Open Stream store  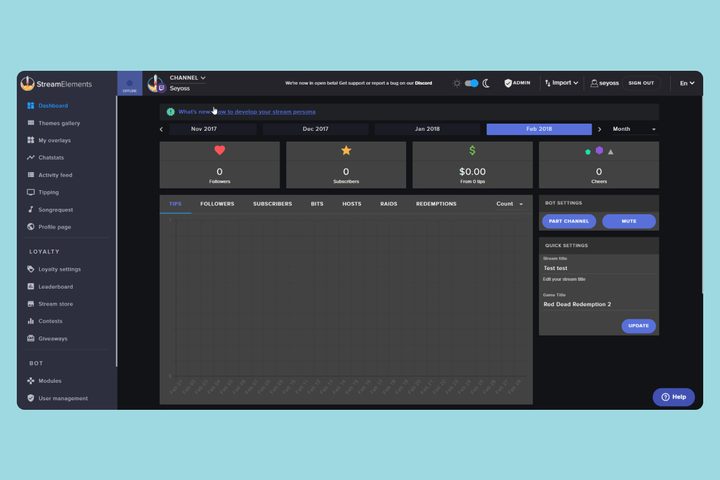coord(50,304)
